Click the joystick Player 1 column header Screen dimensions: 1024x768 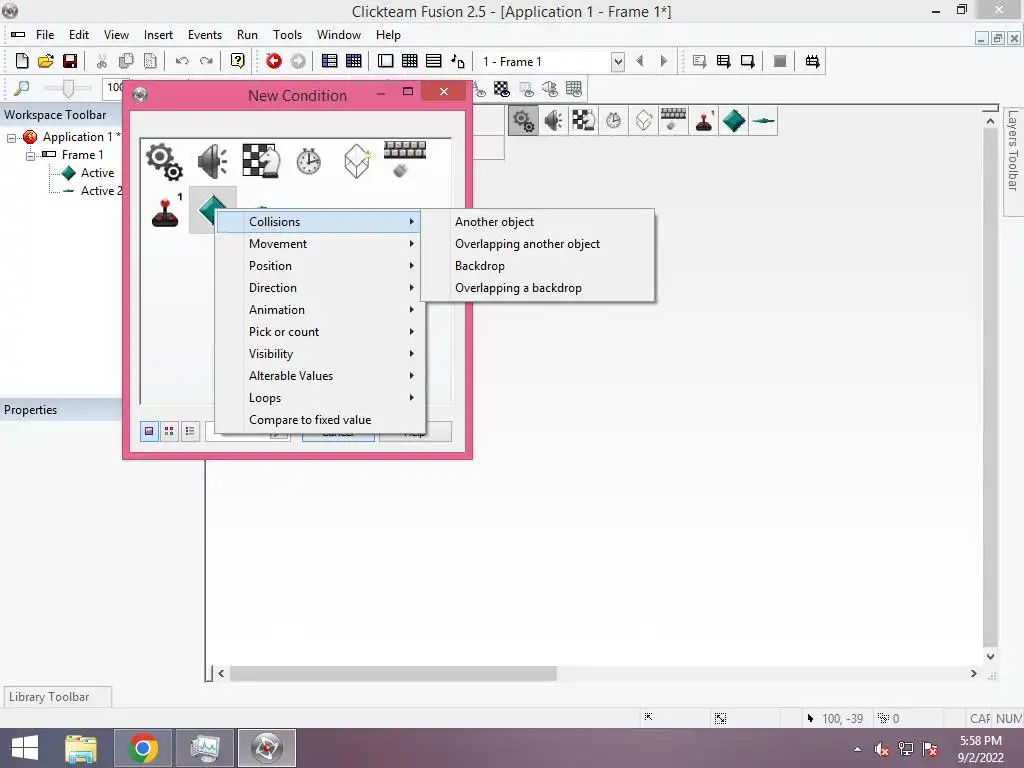[704, 120]
